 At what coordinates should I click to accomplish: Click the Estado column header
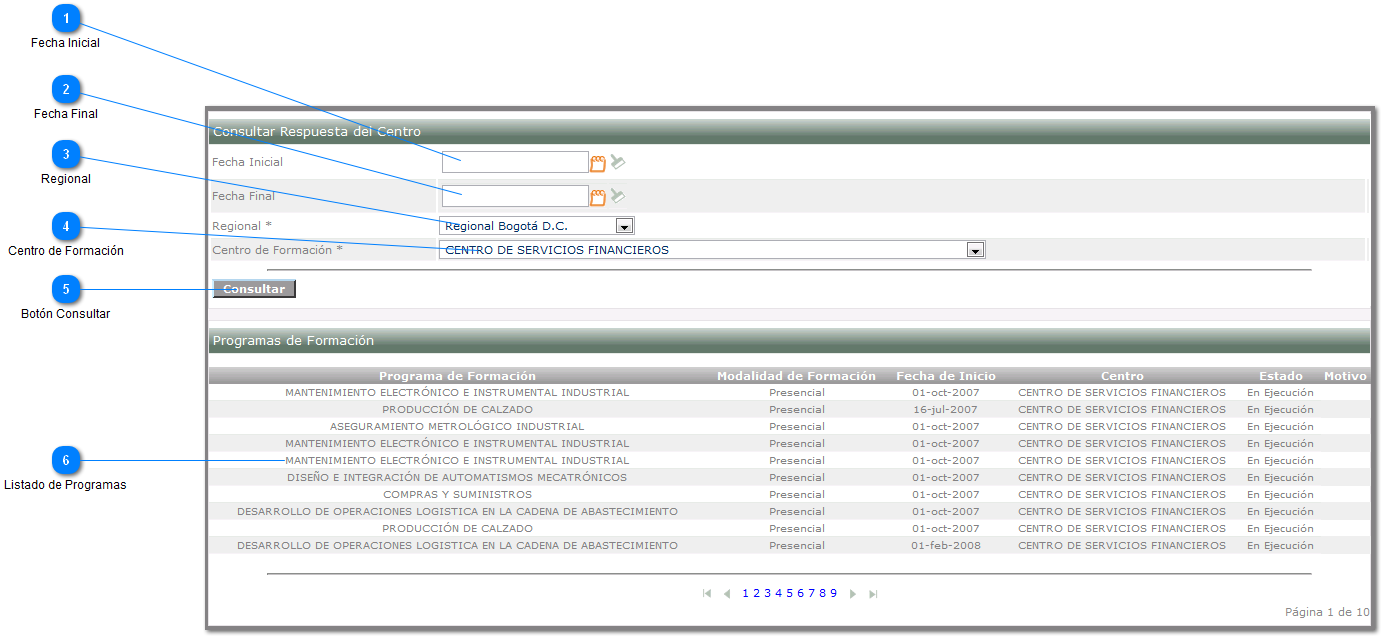coord(1280,376)
